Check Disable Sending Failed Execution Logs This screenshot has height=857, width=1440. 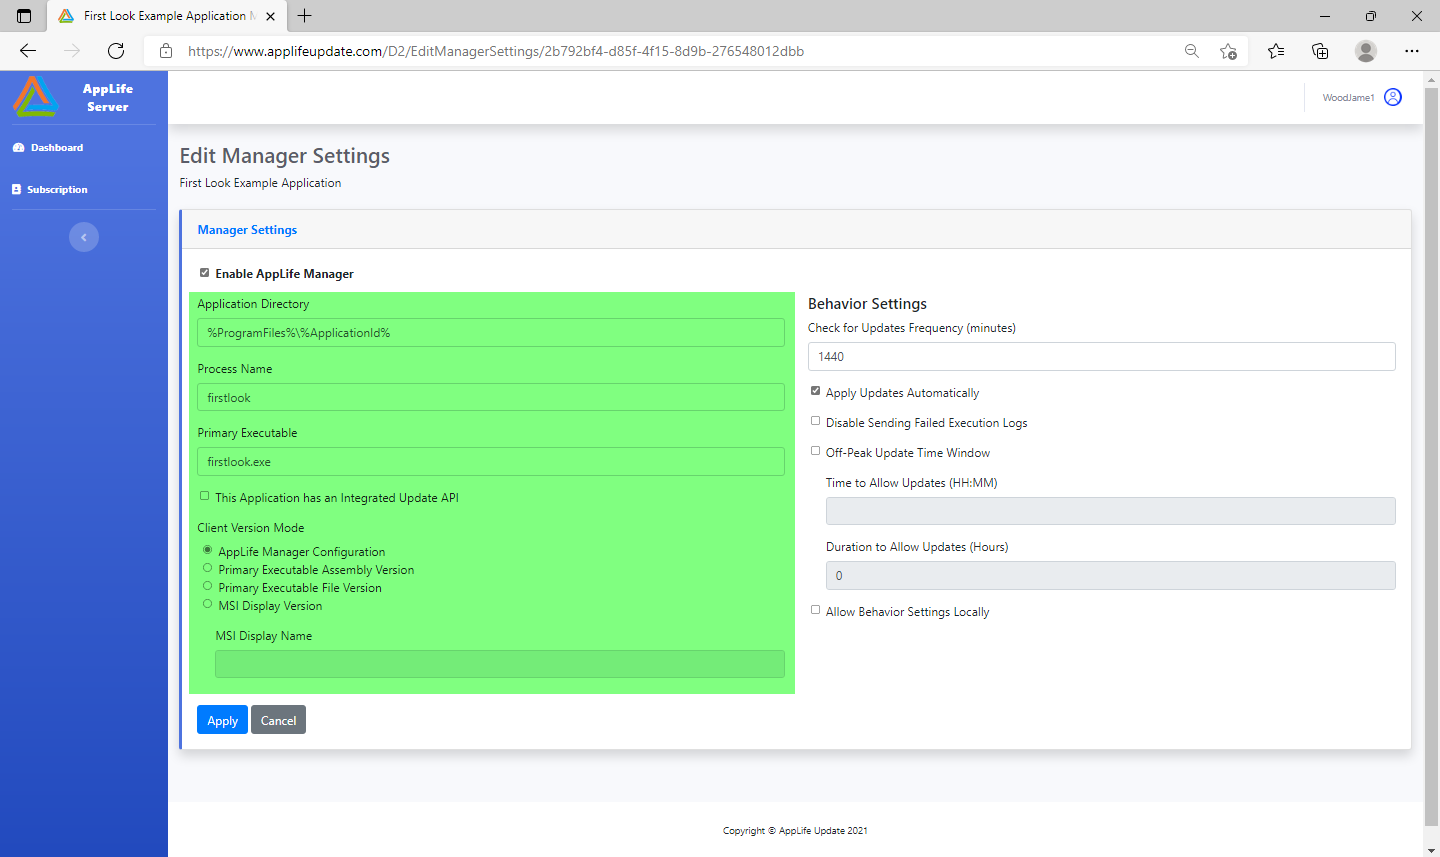pyautogui.click(x=815, y=421)
